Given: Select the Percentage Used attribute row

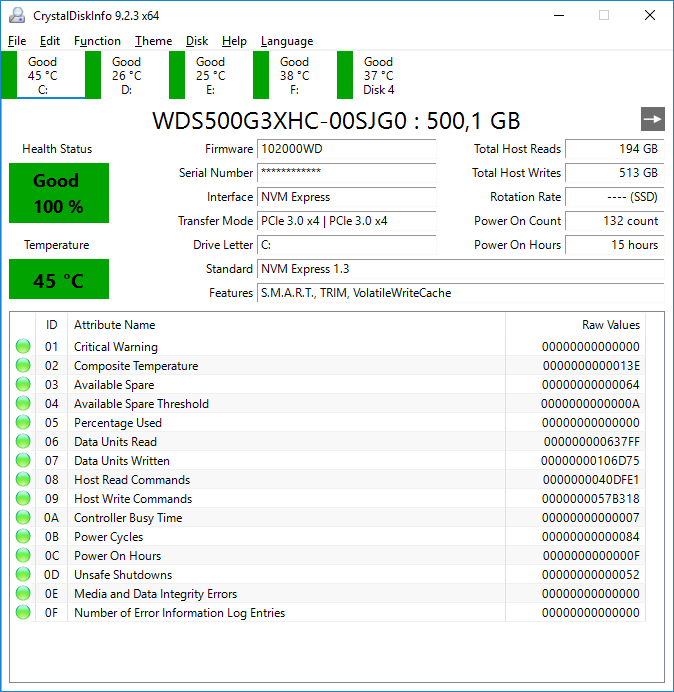Looking at the screenshot, I should 328,422.
